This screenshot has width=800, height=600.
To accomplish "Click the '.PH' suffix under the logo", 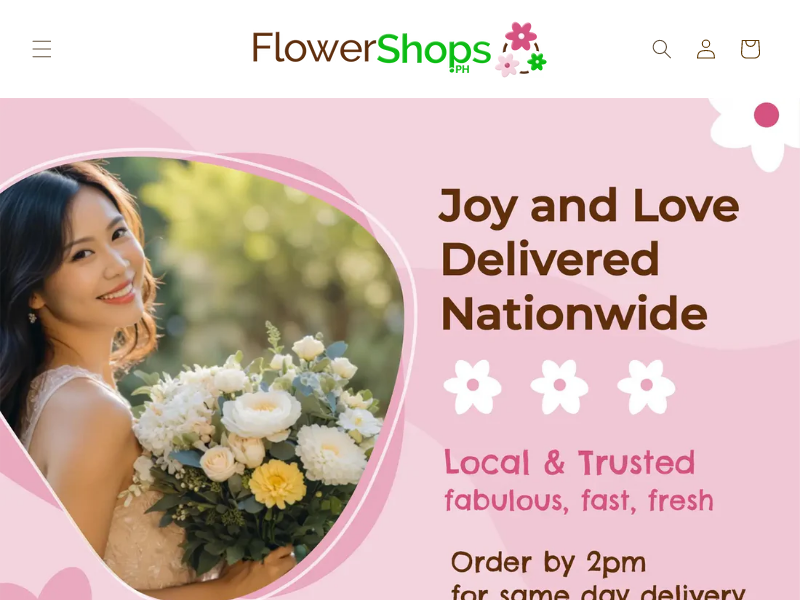I will 459,69.
